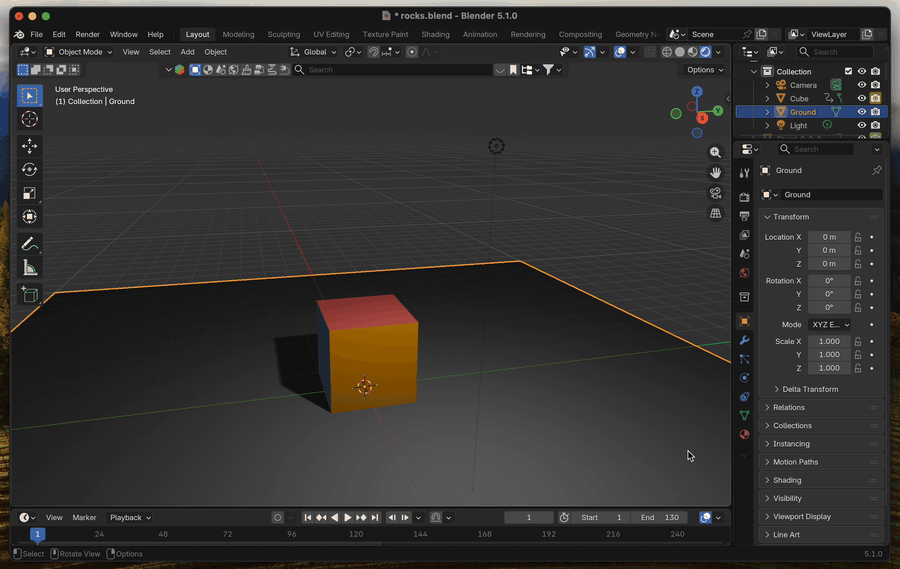Hide the Light object in outliner

(x=862, y=125)
